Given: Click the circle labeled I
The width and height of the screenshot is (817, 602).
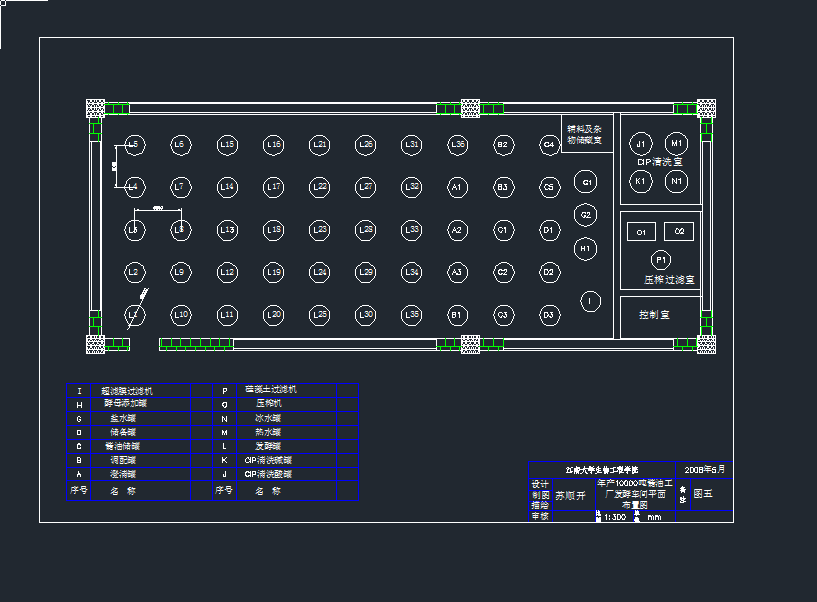Looking at the screenshot, I should click(x=591, y=301).
